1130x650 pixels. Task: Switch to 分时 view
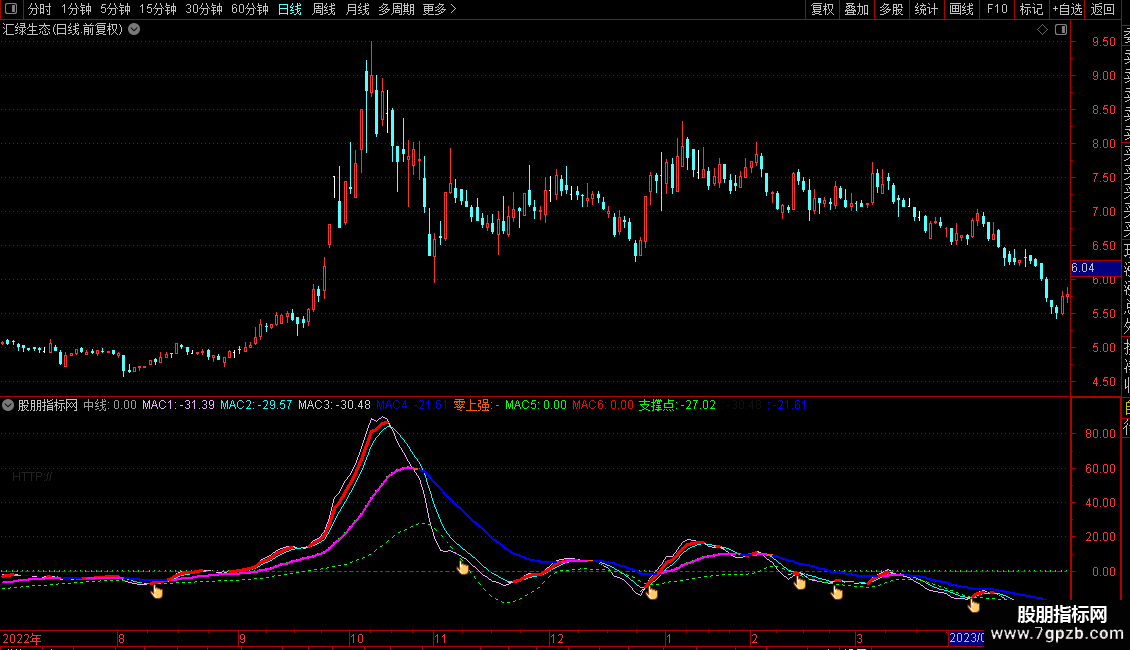[x=40, y=9]
